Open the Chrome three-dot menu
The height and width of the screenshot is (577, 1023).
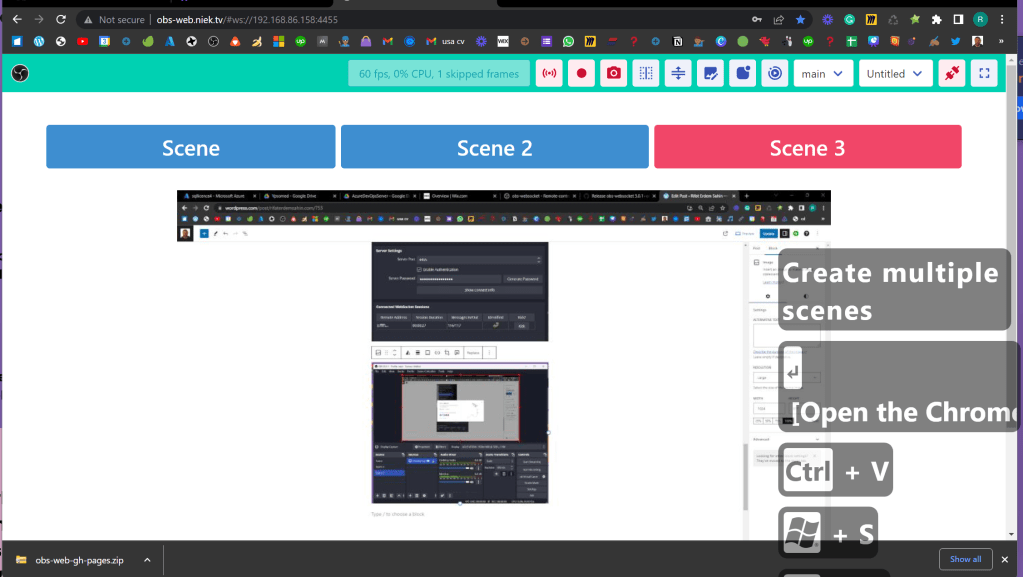pyautogui.click(x=1002, y=20)
